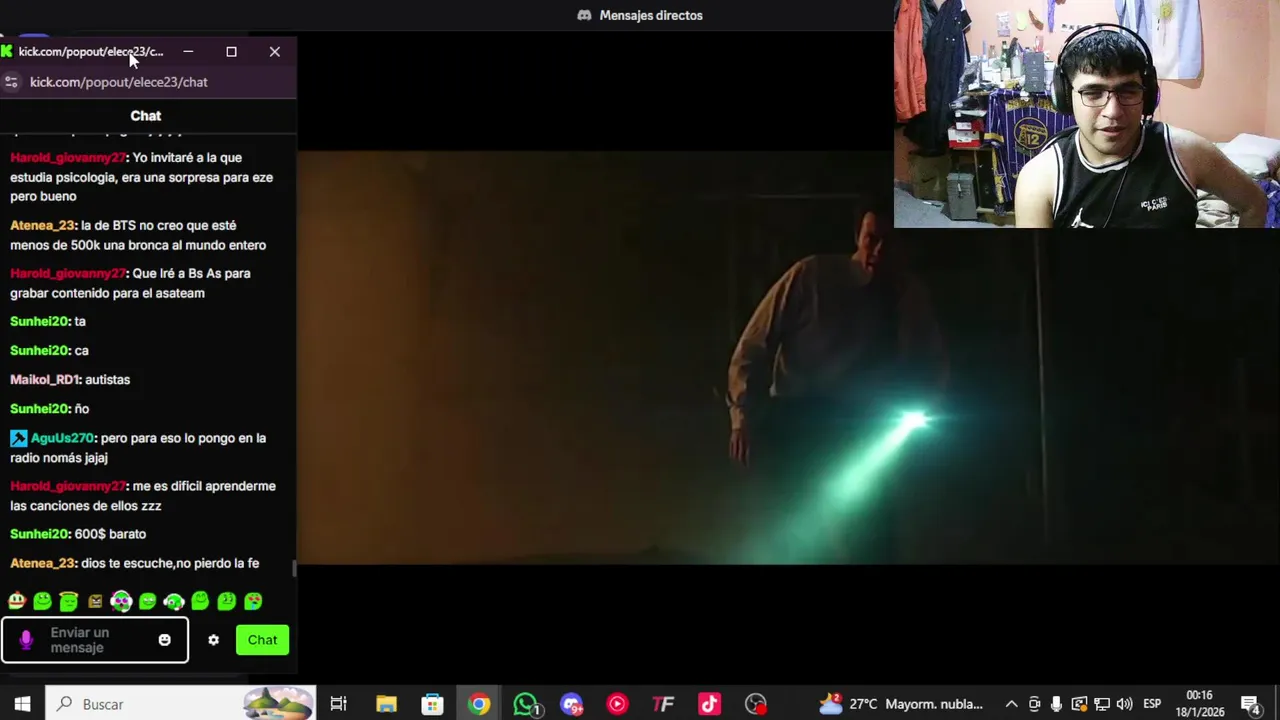
Task: Click the message 'autistas'
Action: [107, 380]
